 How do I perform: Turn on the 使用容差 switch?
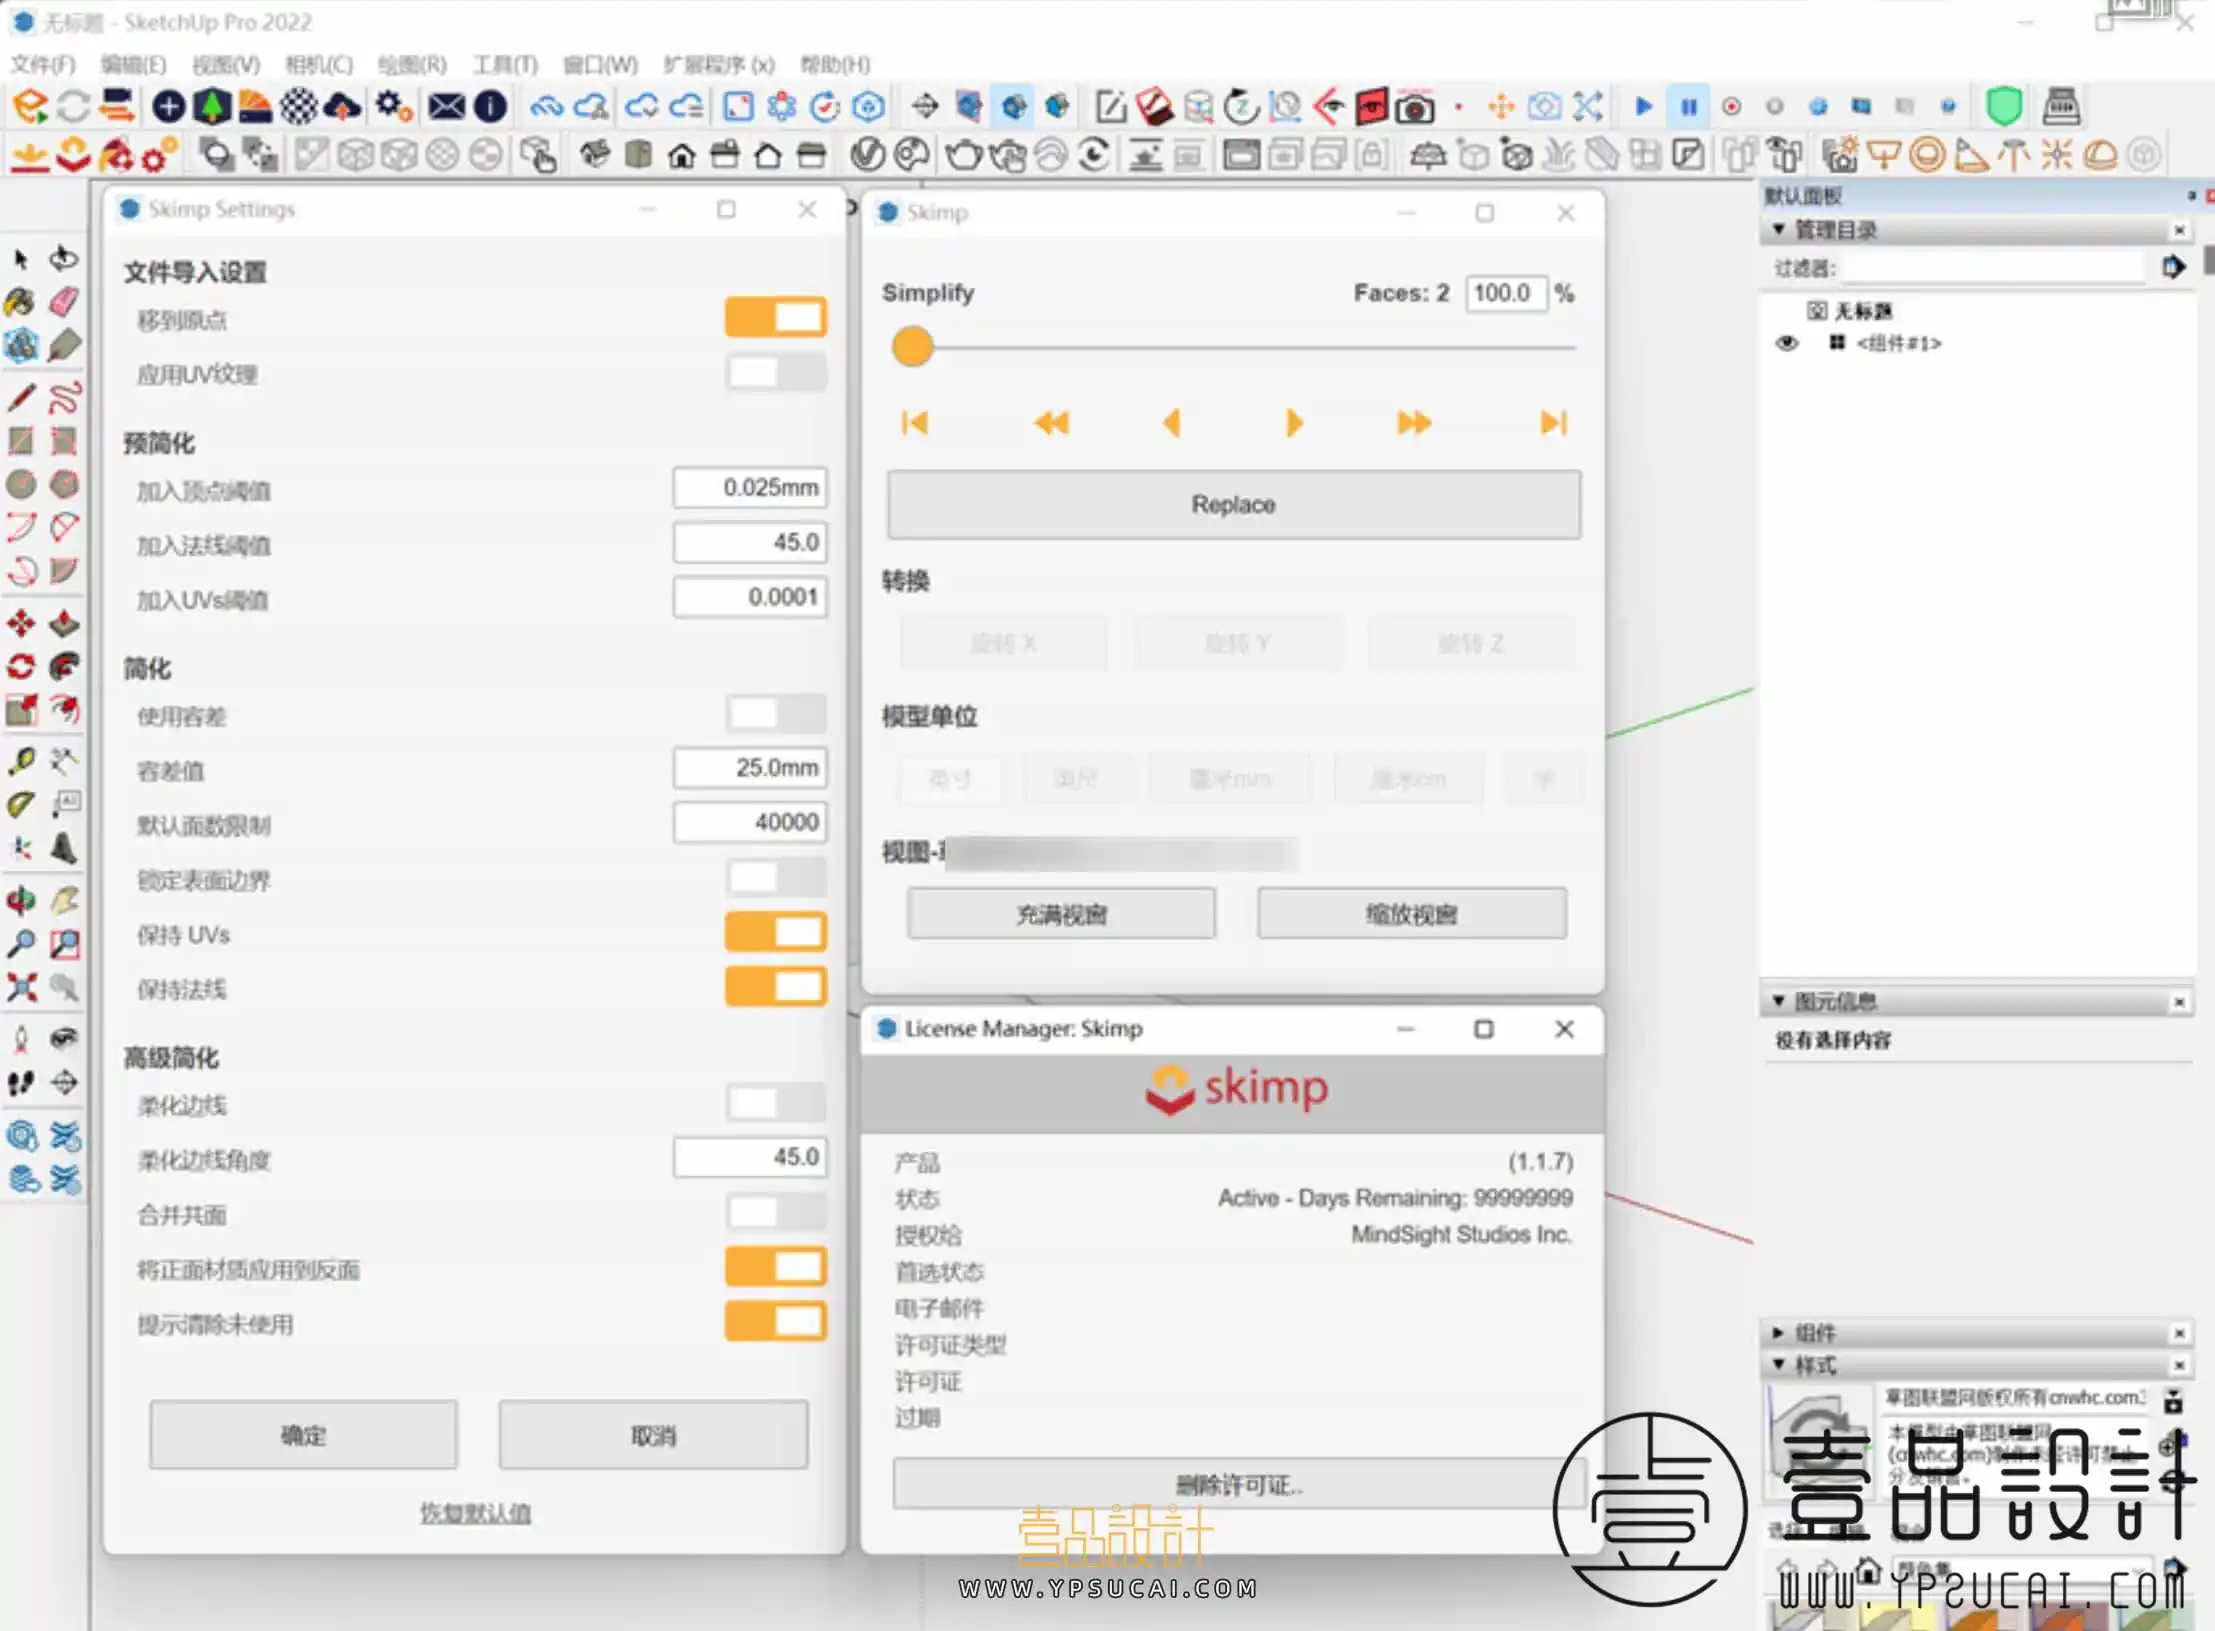(776, 714)
